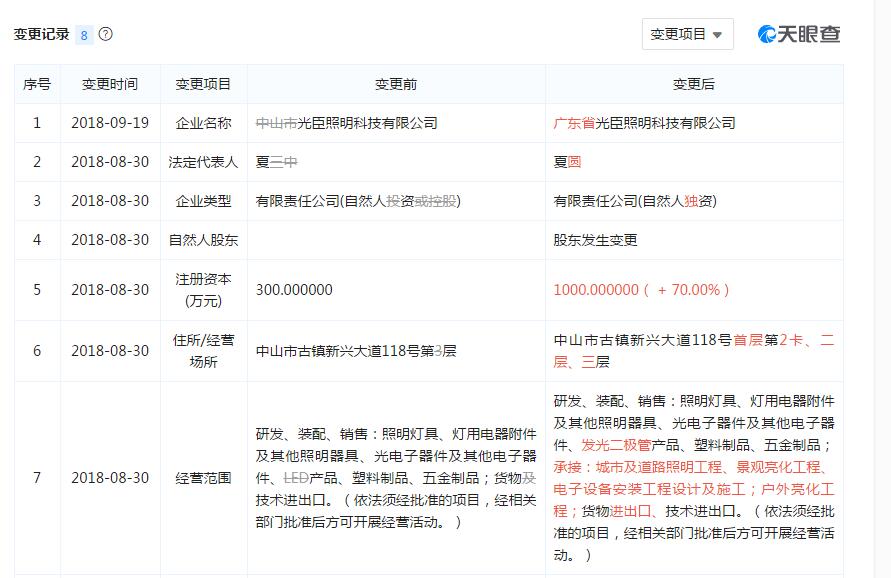Click the 变更后 column header
This screenshot has width=891, height=578.
694,84
